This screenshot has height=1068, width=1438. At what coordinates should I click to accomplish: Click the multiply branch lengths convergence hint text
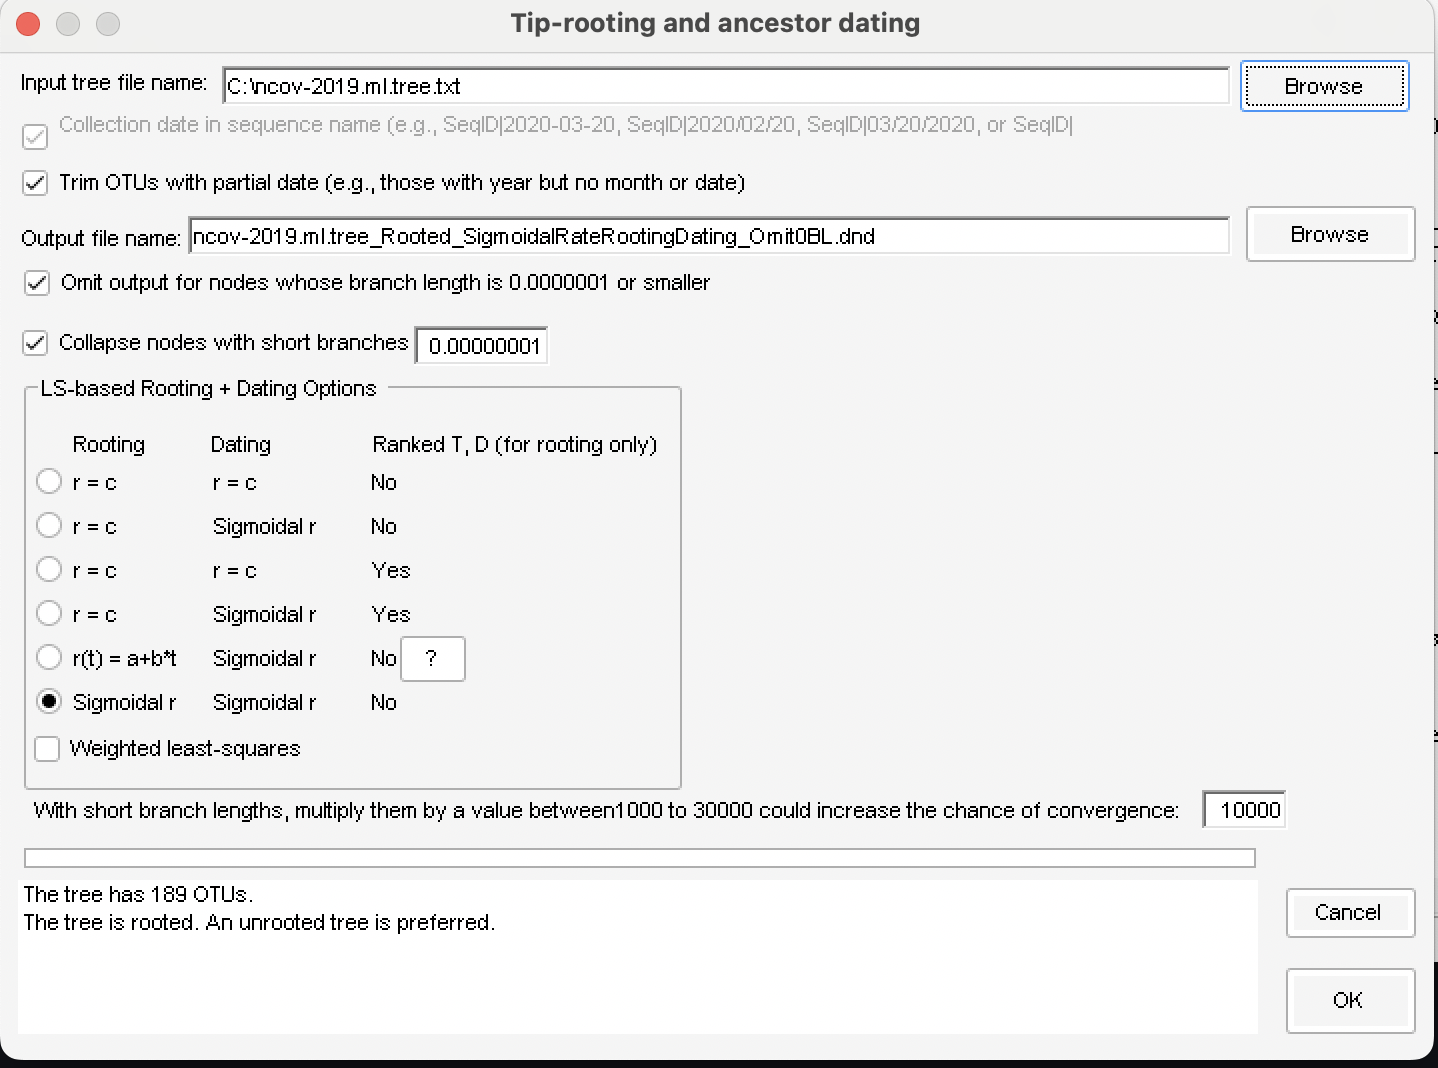click(x=606, y=810)
